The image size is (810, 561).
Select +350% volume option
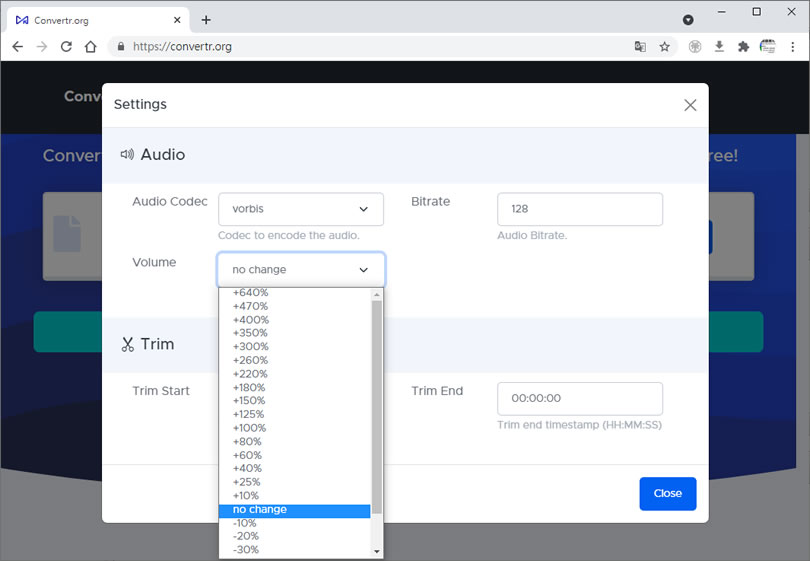(294, 333)
